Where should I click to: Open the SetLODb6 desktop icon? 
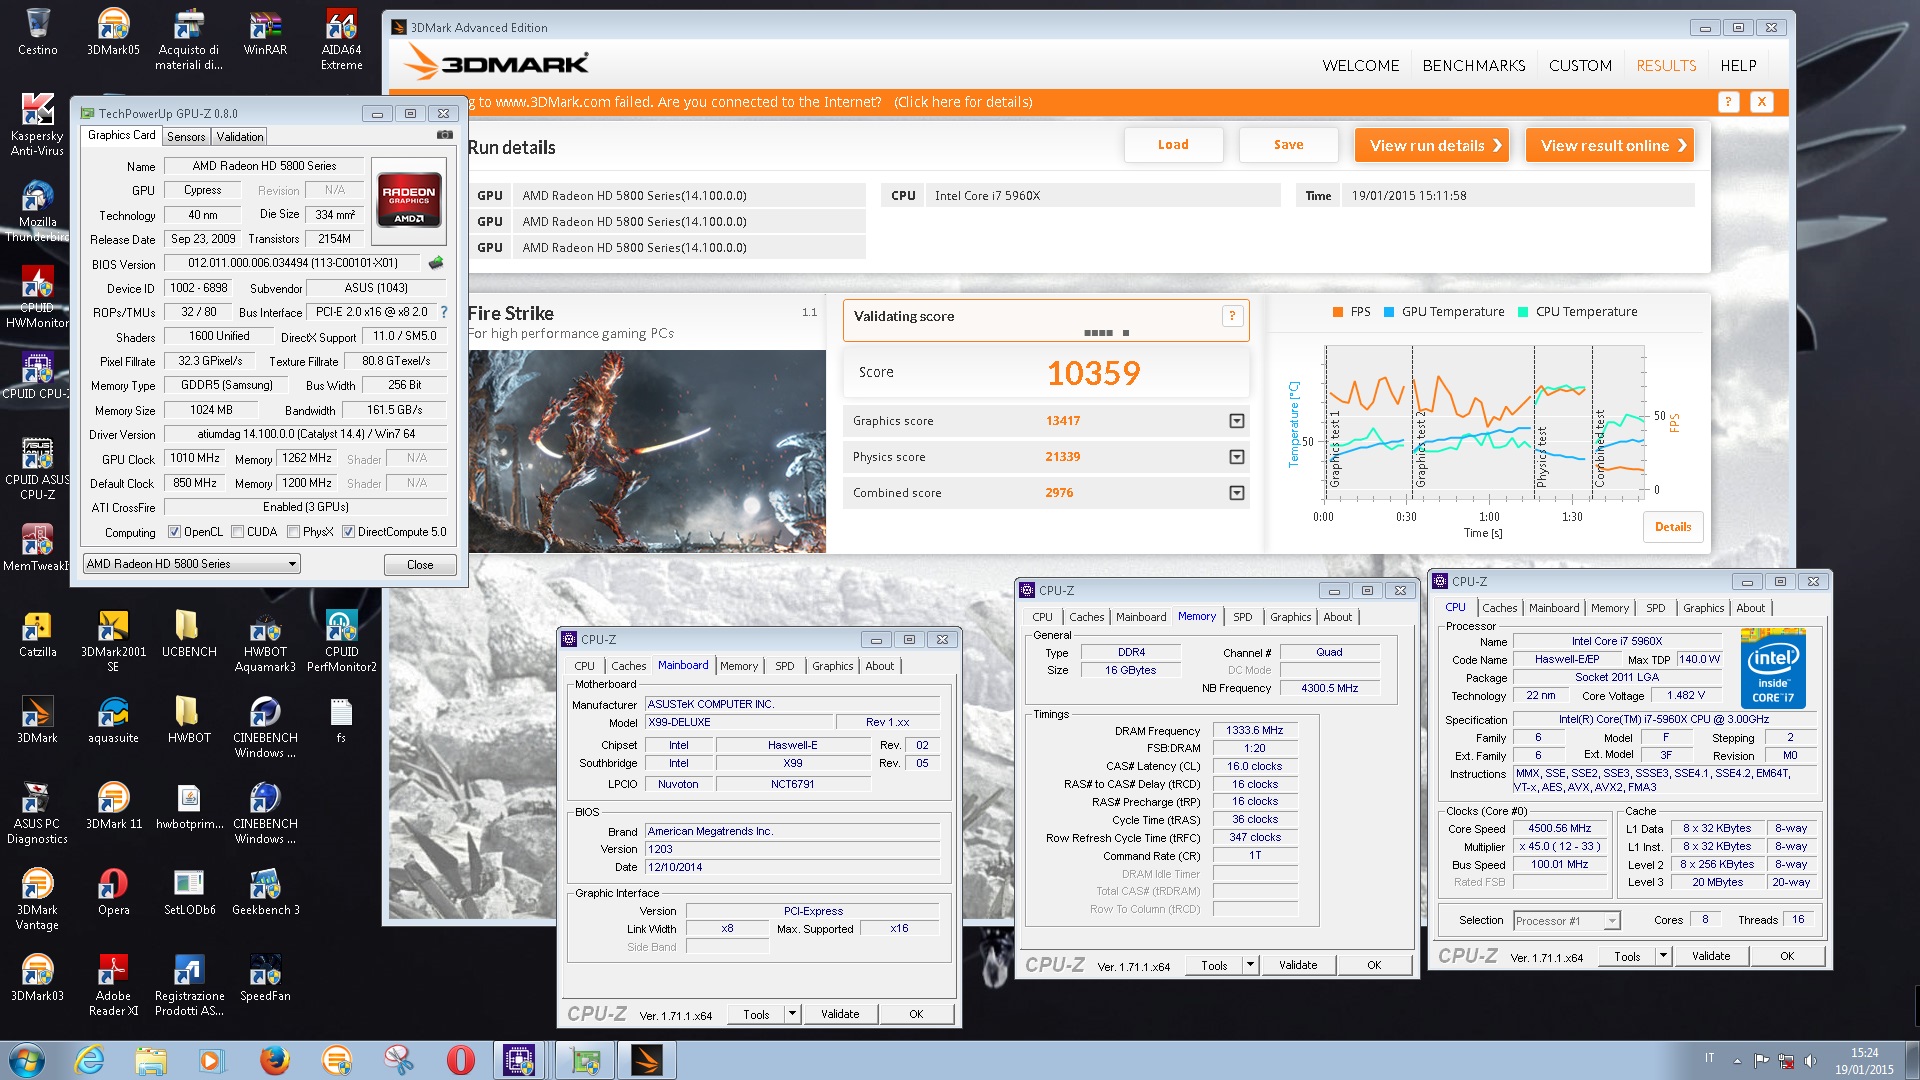click(189, 892)
